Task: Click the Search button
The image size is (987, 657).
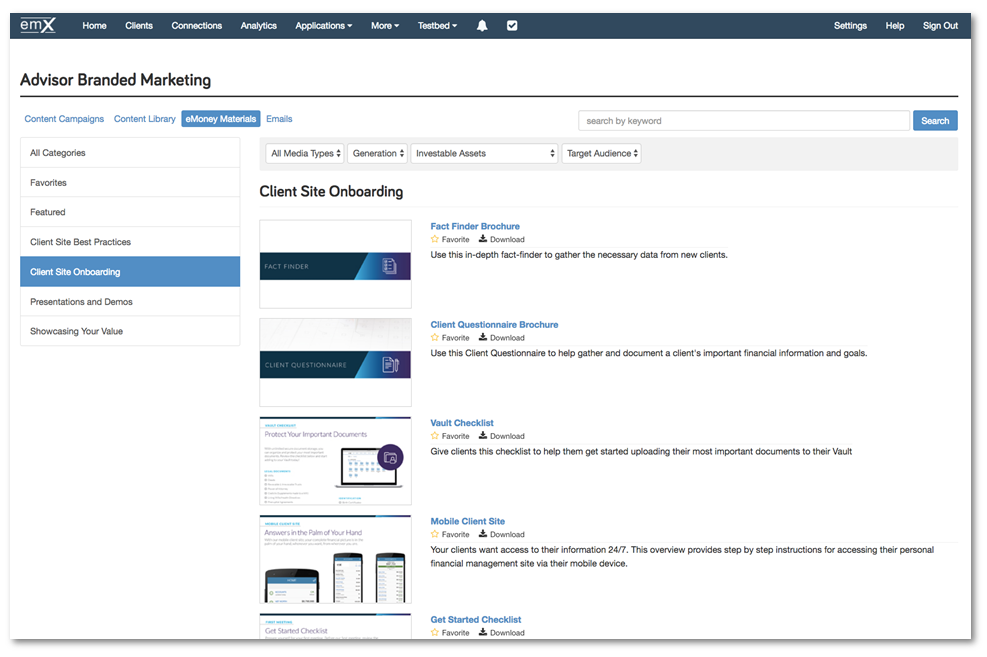Action: point(935,121)
